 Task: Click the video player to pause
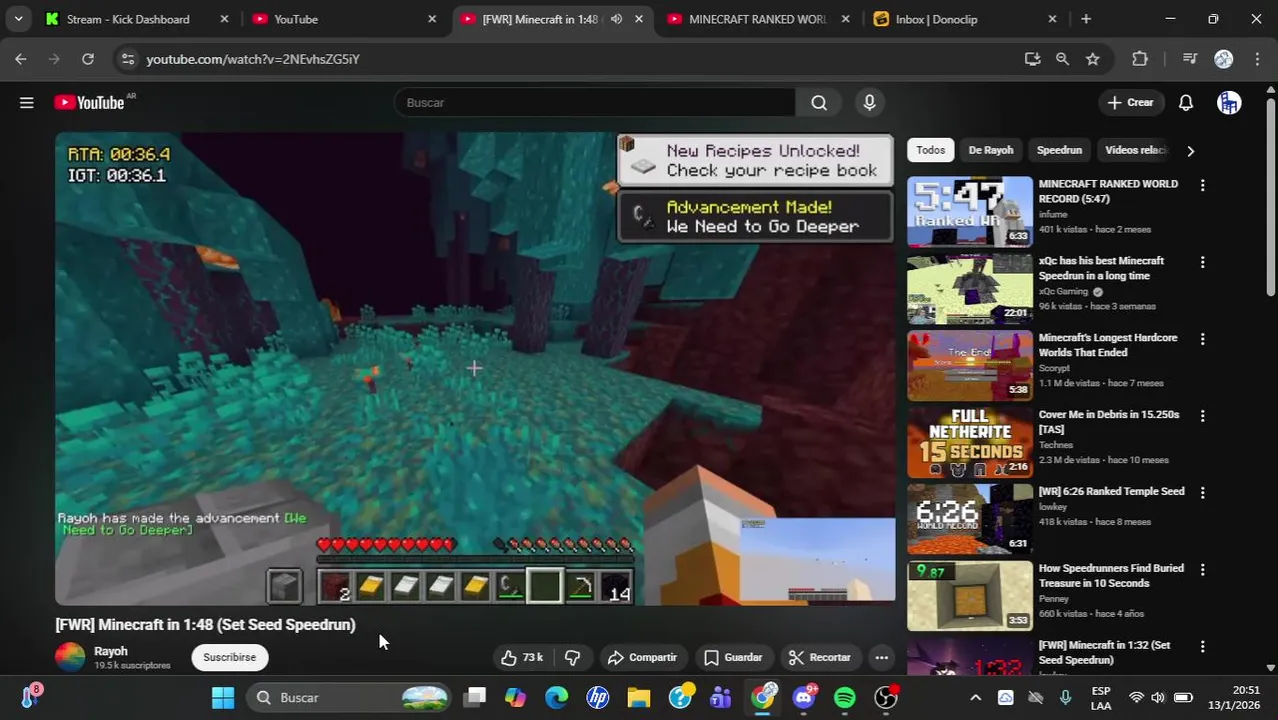click(475, 369)
